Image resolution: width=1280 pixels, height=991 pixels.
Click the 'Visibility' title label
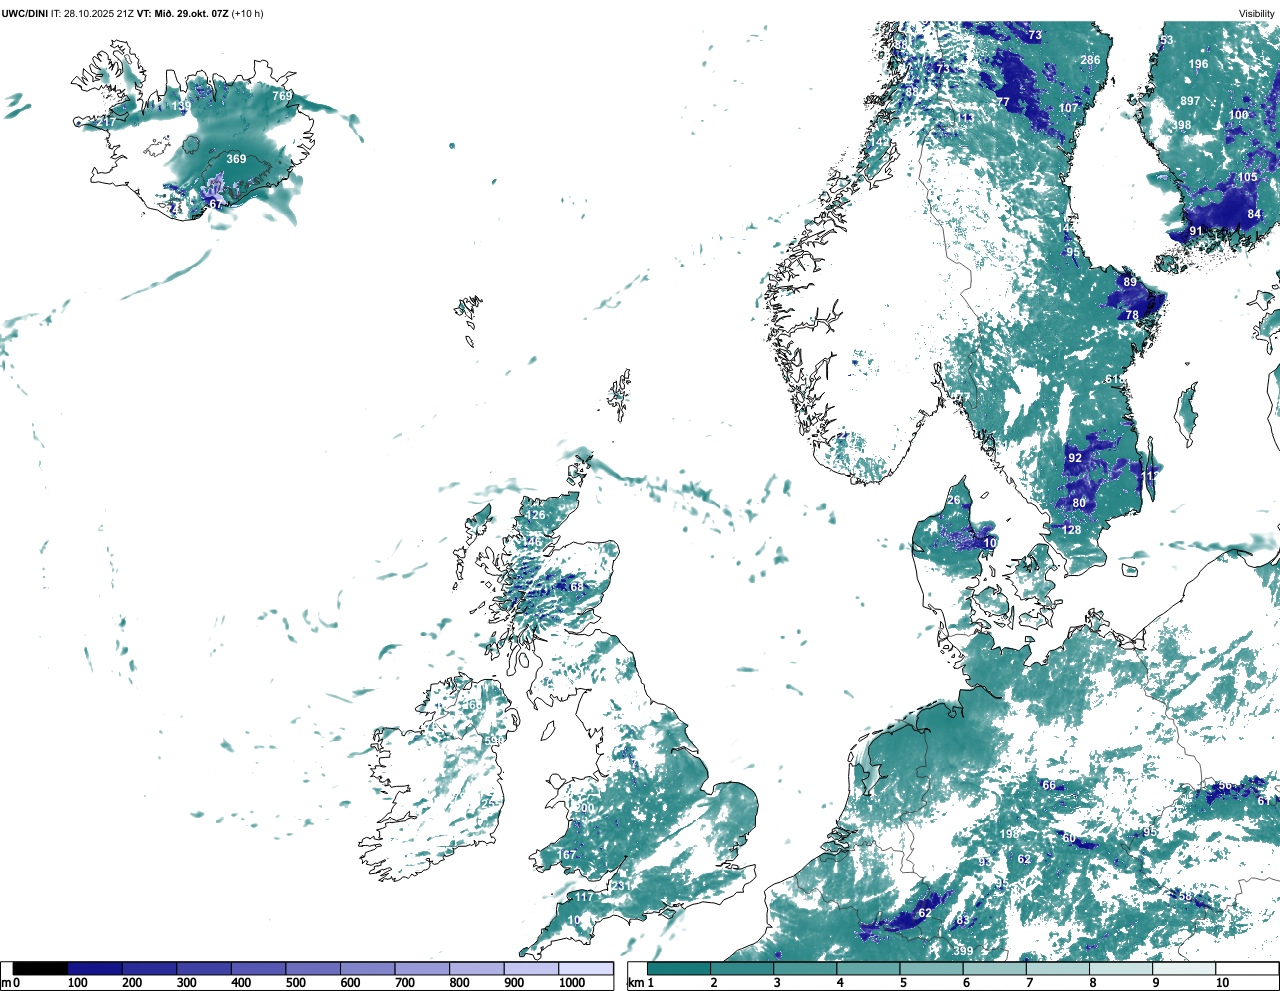(x=1257, y=14)
